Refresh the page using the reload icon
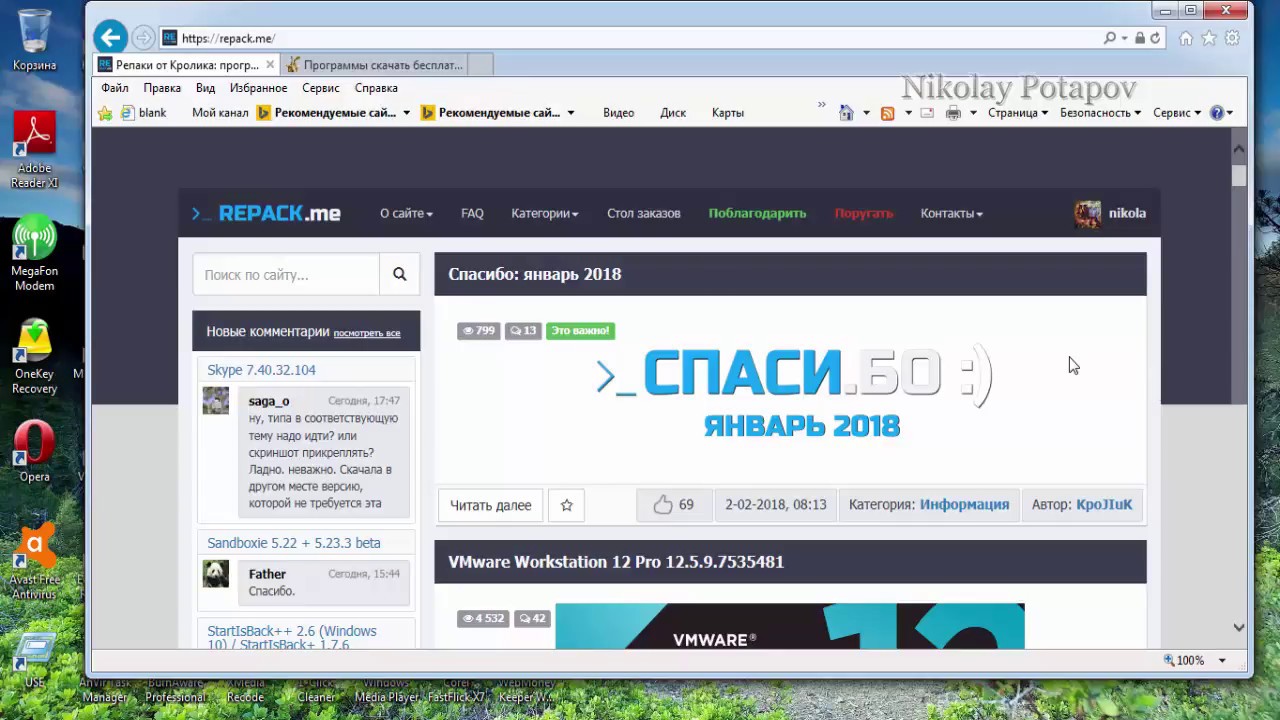The image size is (1280, 720). point(1155,38)
